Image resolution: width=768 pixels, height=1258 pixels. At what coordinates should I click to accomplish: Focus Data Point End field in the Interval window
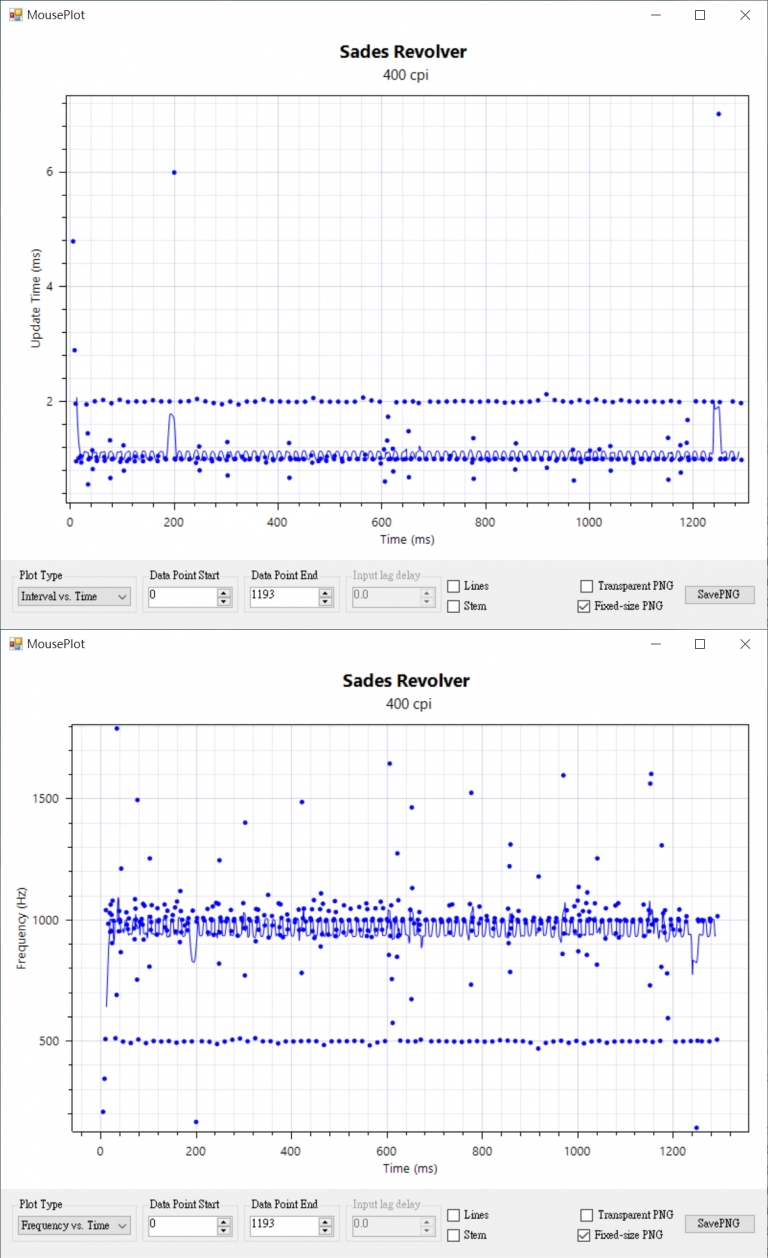click(283, 596)
